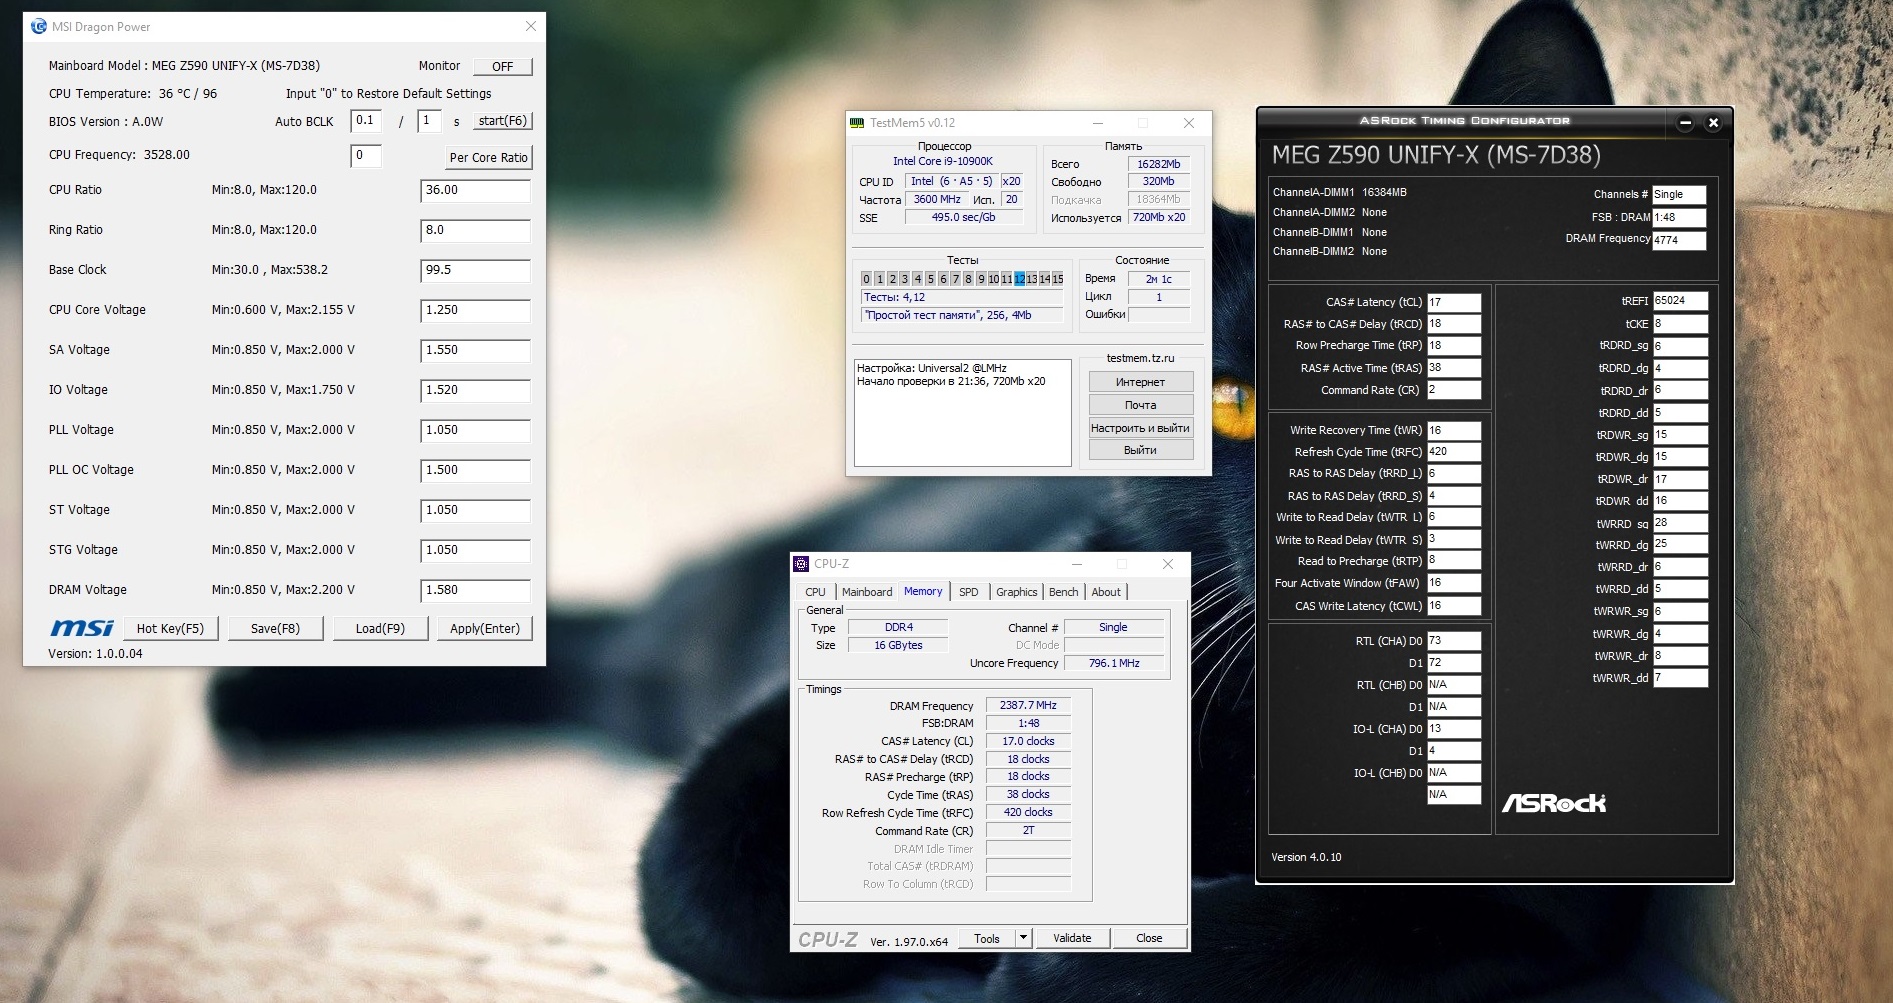1893x1003 pixels.
Task: Switch to the SPD tab in CPU-Z
Action: (968, 592)
